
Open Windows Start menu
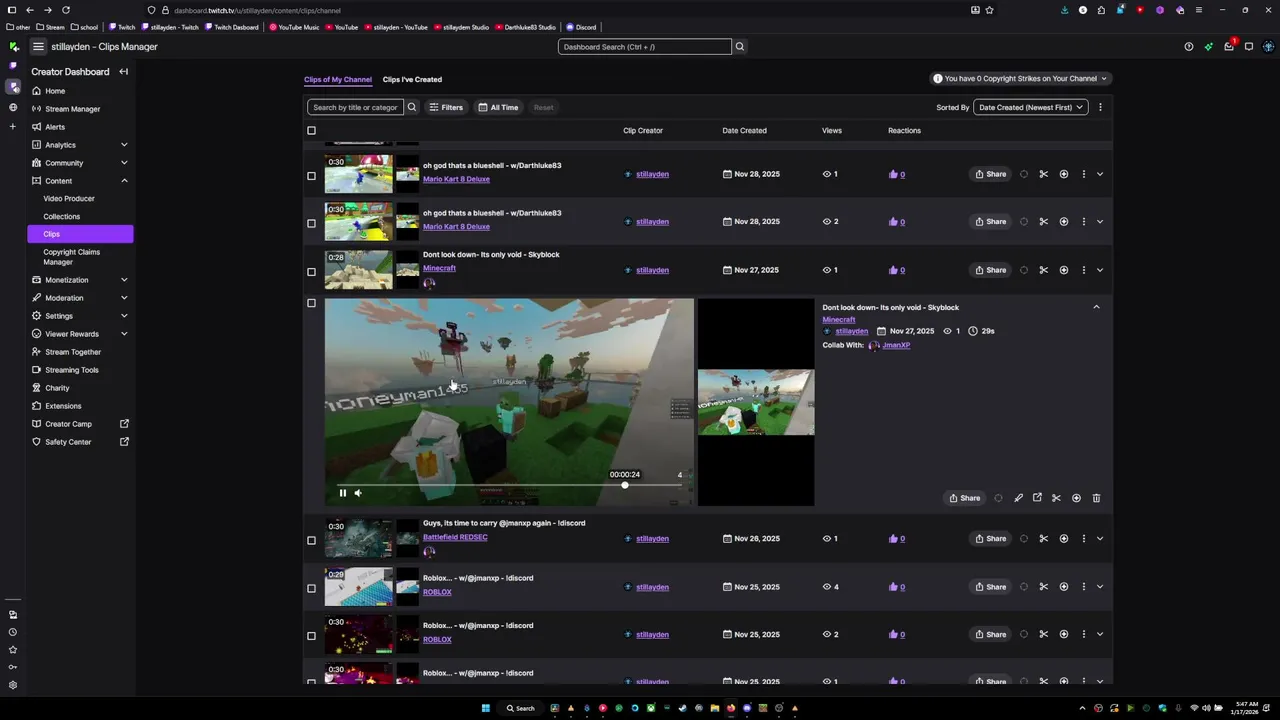(x=486, y=708)
